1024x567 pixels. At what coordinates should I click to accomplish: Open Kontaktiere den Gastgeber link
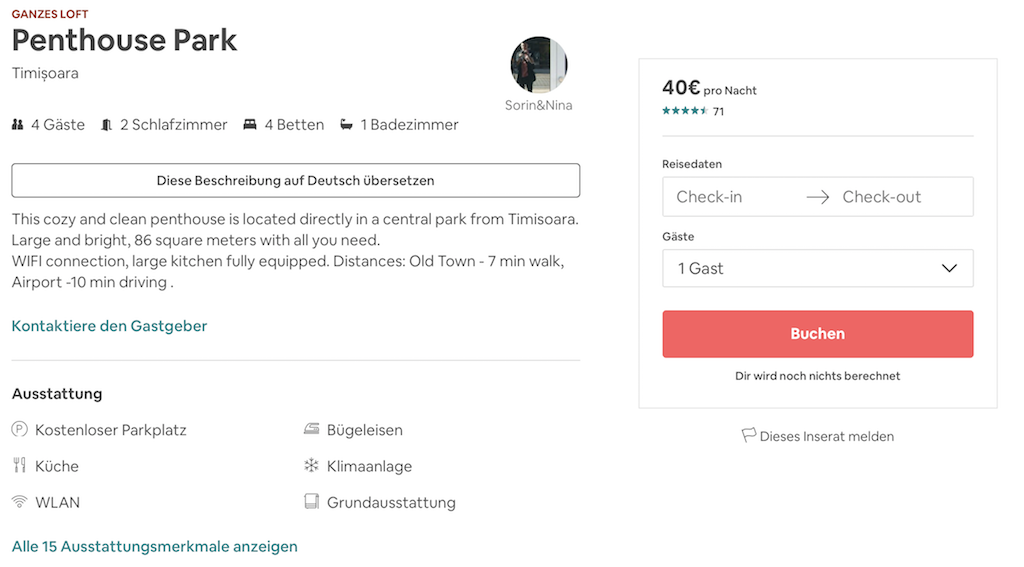(110, 326)
